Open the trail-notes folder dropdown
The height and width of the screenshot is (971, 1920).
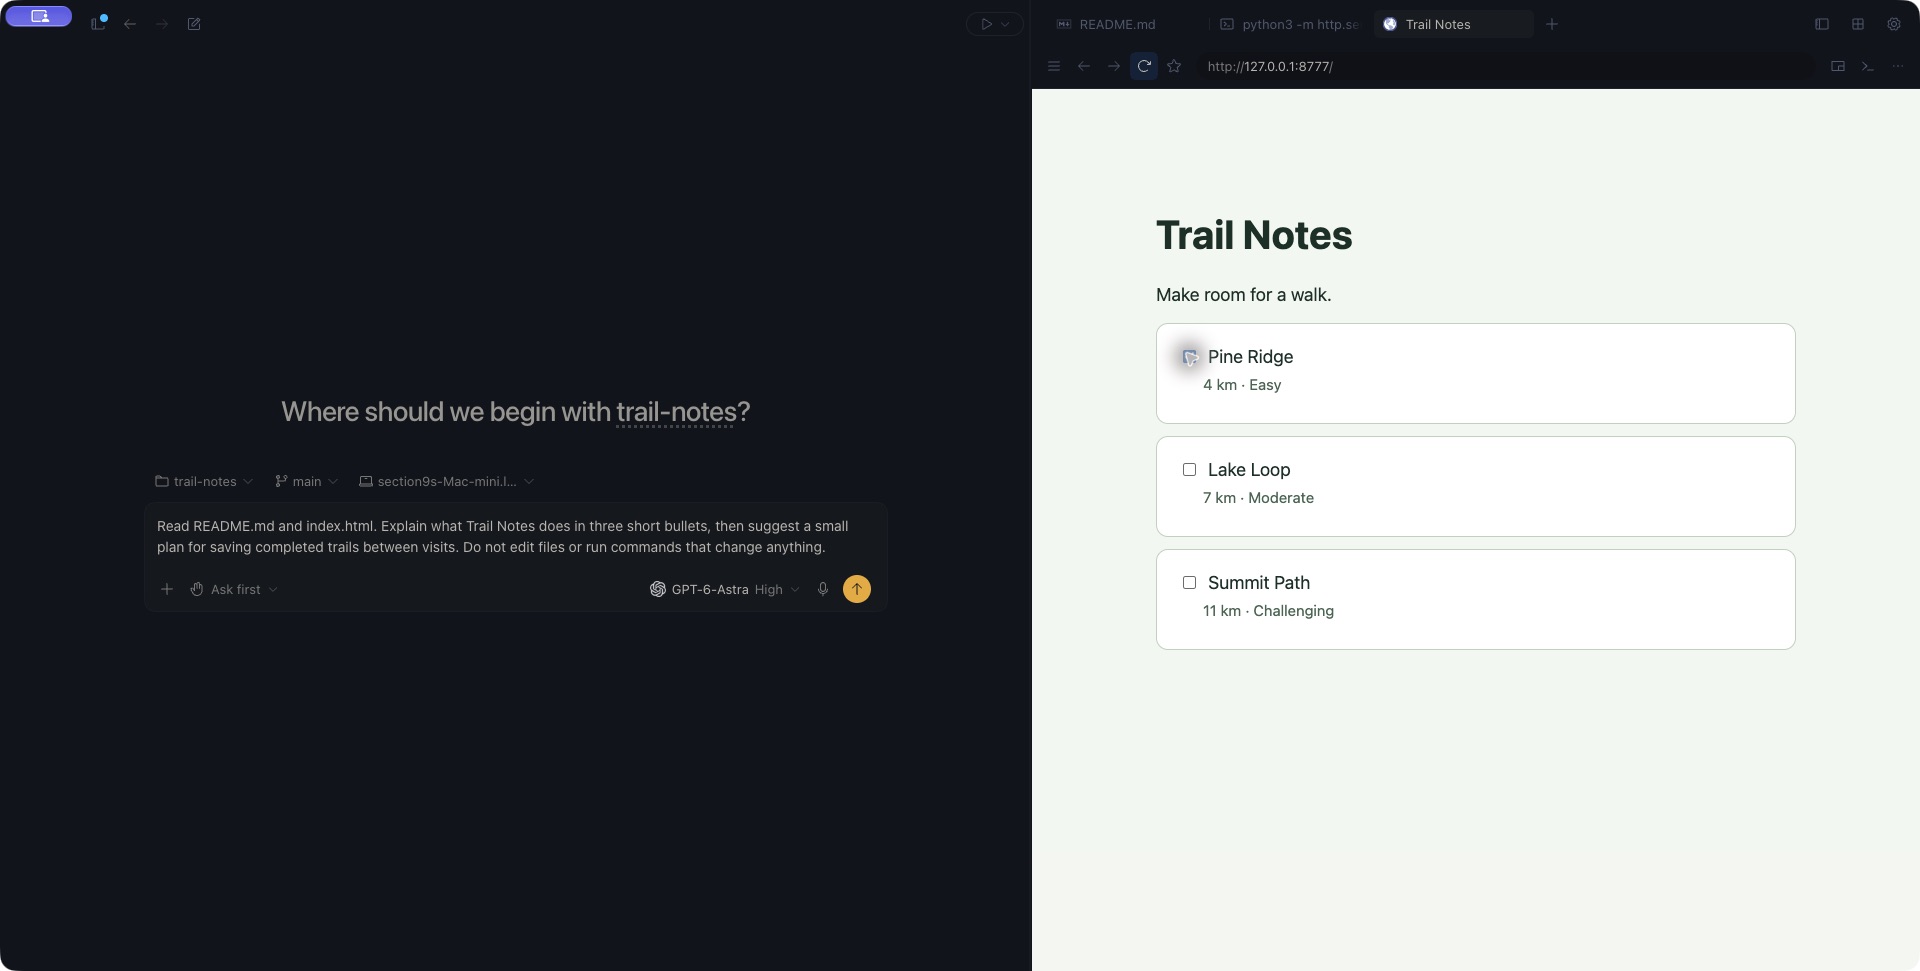[x=204, y=481]
